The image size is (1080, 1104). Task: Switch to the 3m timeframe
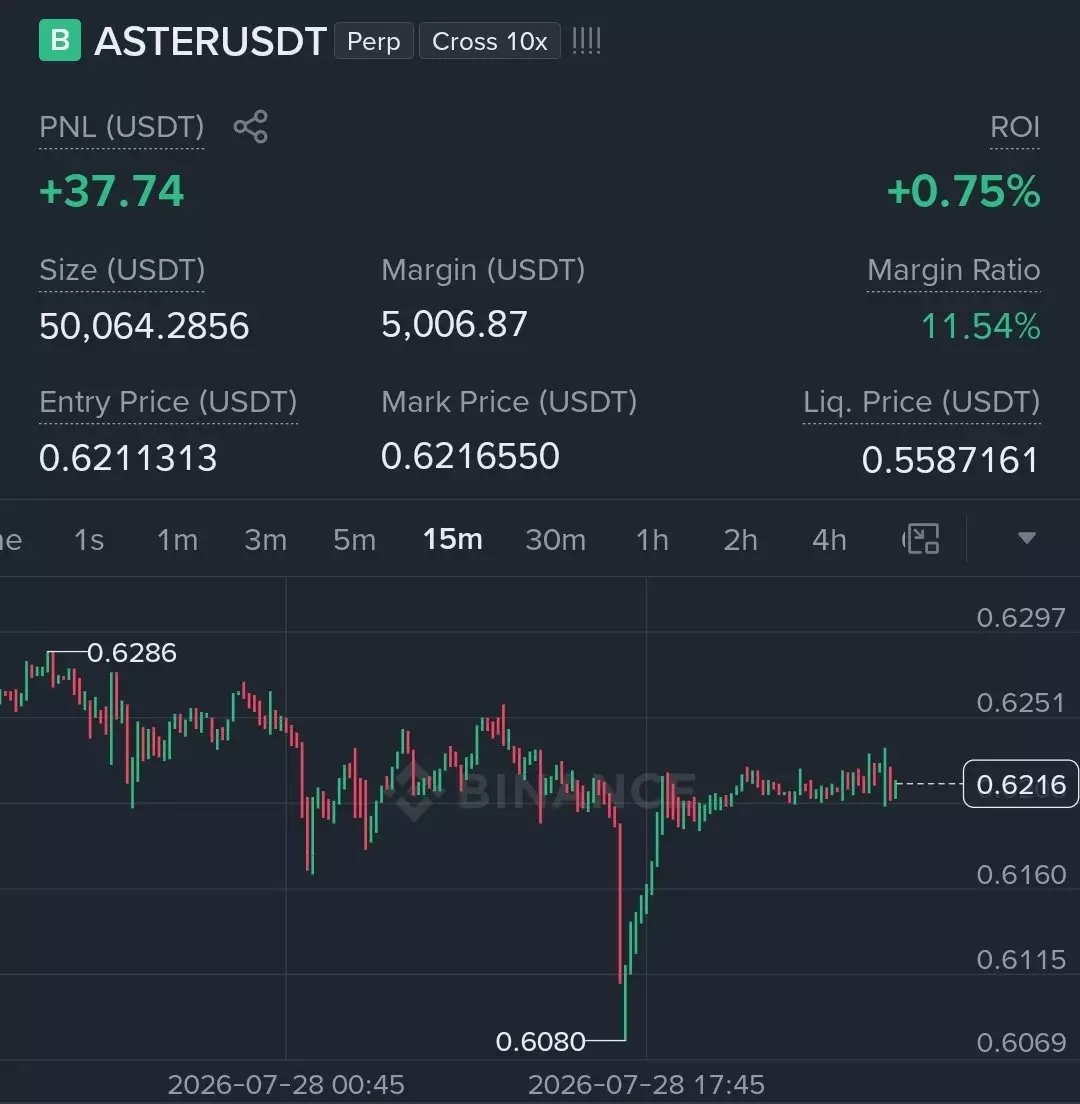click(265, 540)
